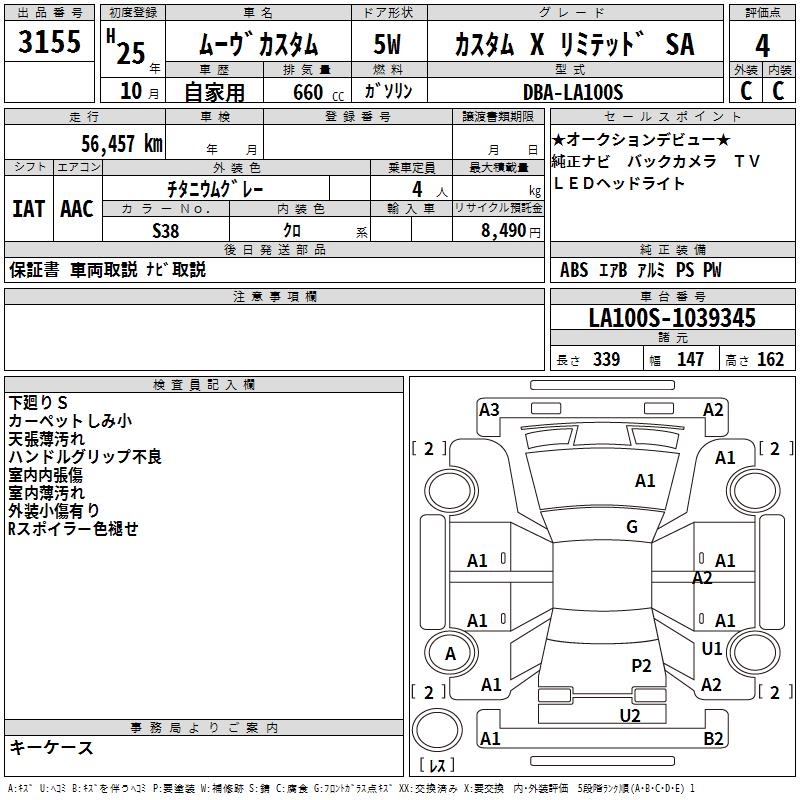Click the inspector note Rスポイラー色褪せ
The width and height of the screenshot is (800, 800).
(73, 529)
